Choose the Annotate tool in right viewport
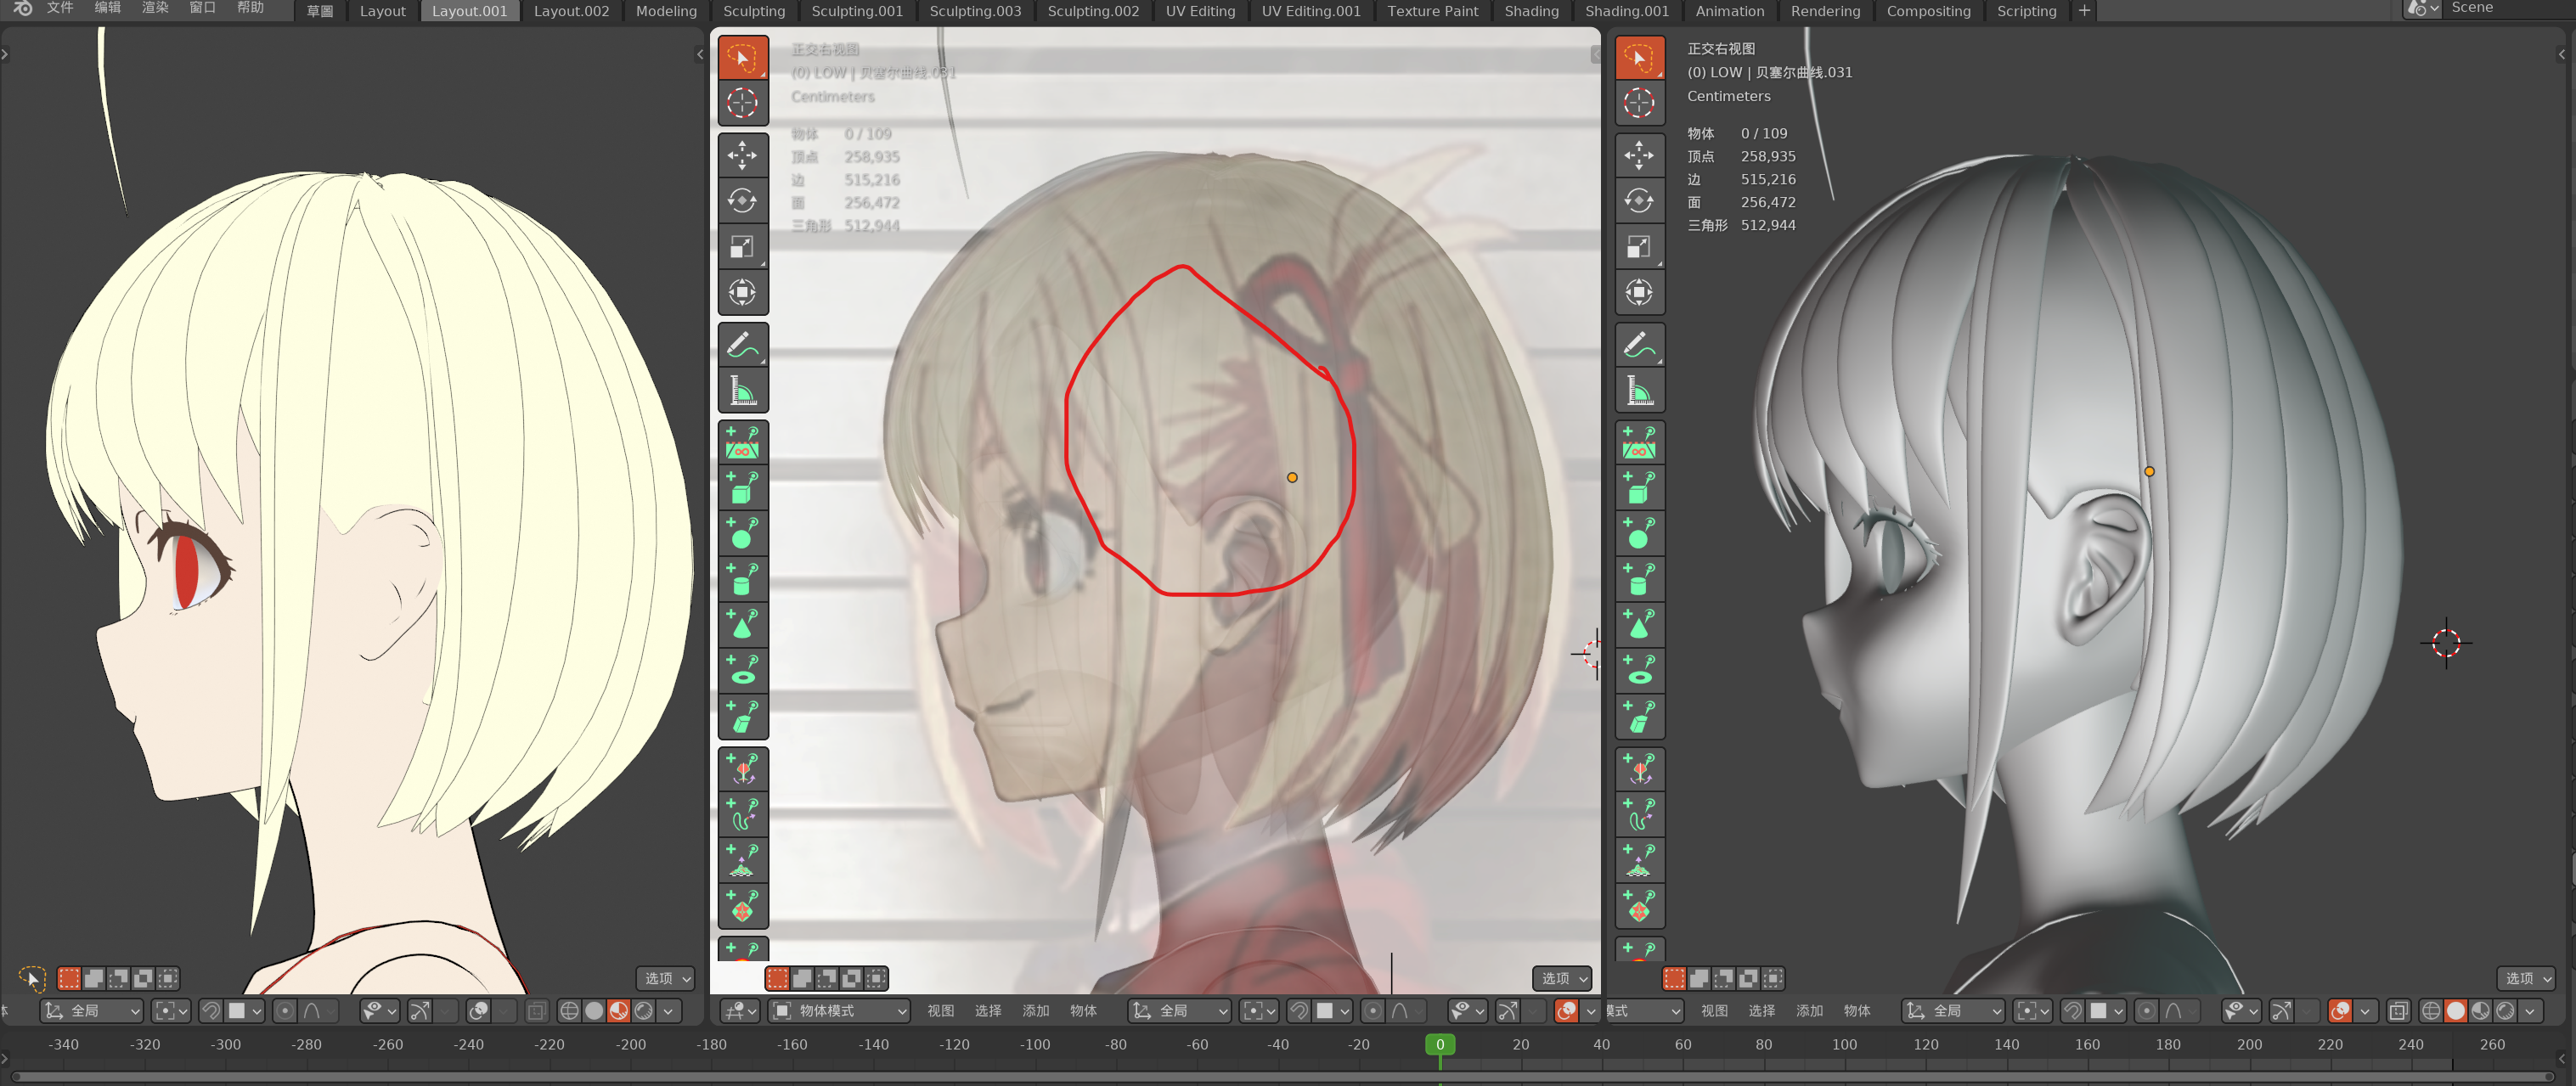Viewport: 2576px width, 1086px height. (1639, 345)
